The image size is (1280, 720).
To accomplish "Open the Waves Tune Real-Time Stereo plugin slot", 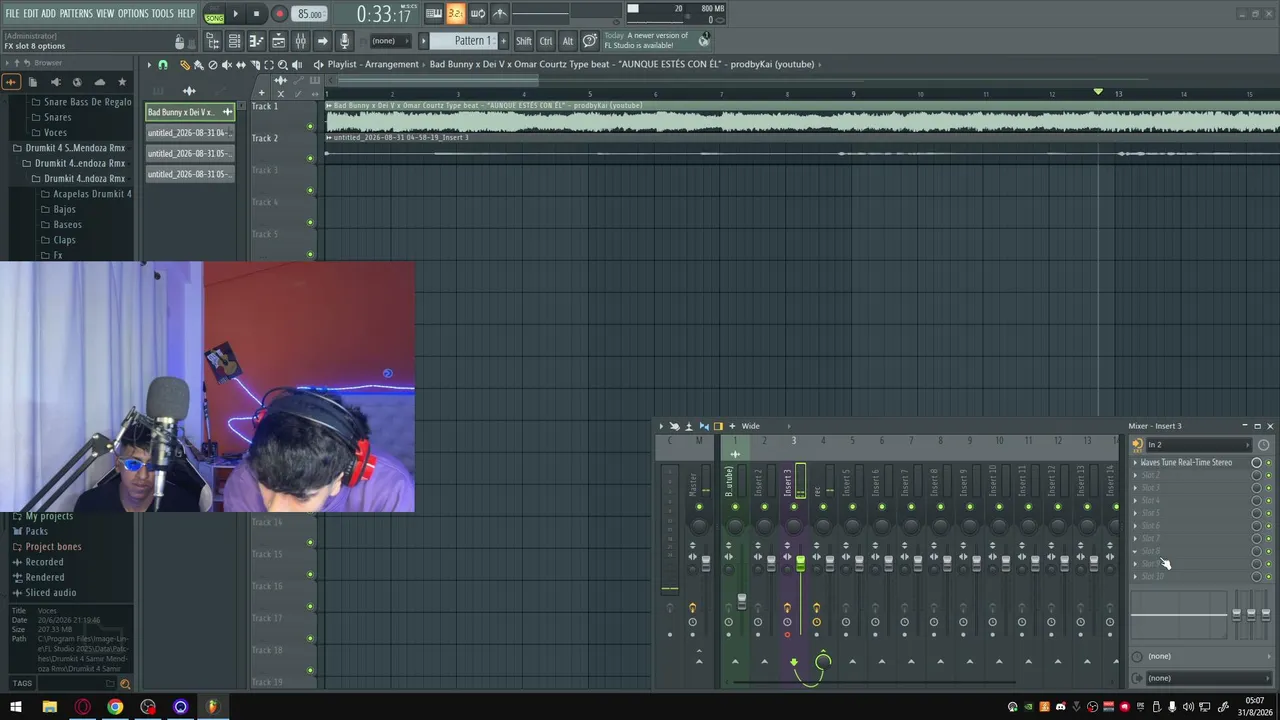I will coord(1186,463).
